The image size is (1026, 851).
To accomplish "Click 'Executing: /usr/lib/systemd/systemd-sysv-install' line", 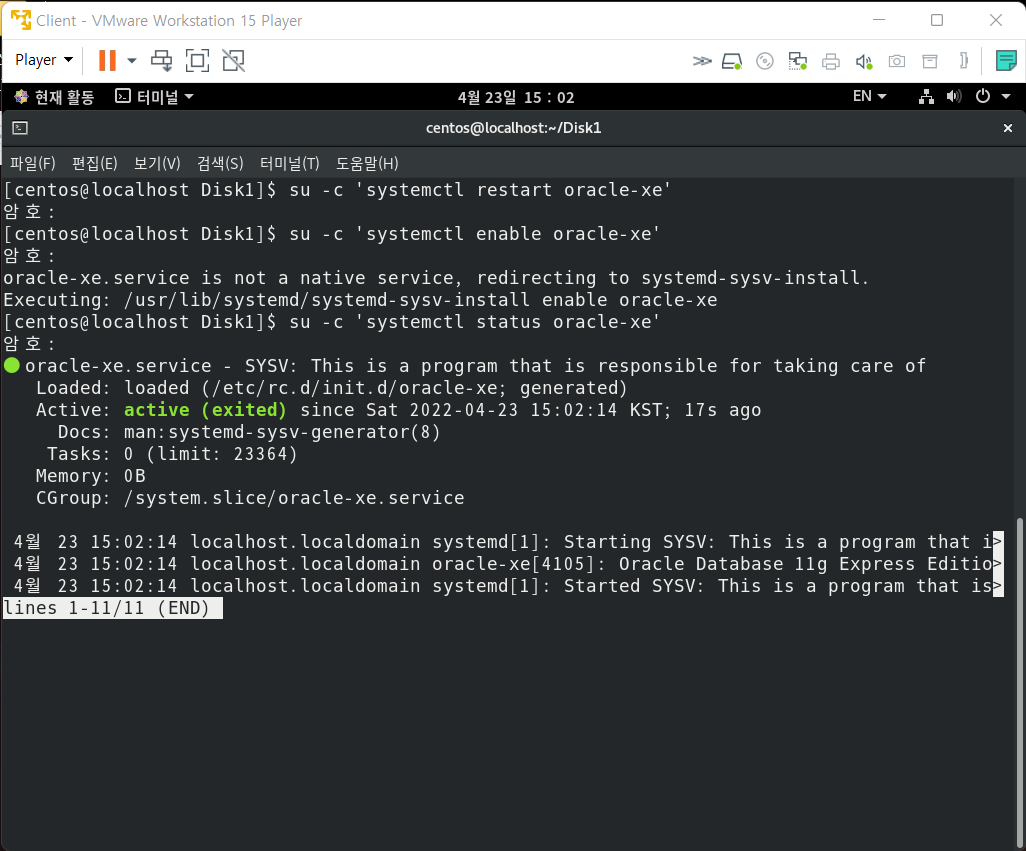I will 361,300.
